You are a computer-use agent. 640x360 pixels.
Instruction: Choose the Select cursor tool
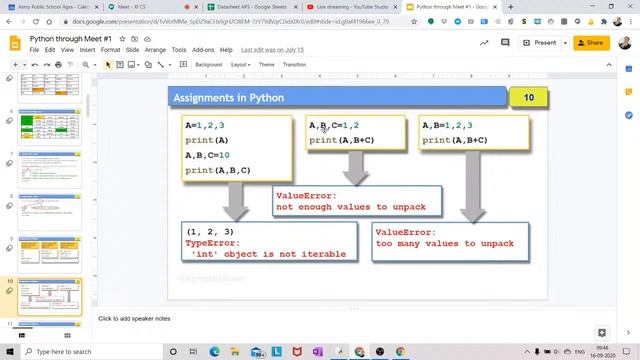click(x=108, y=64)
